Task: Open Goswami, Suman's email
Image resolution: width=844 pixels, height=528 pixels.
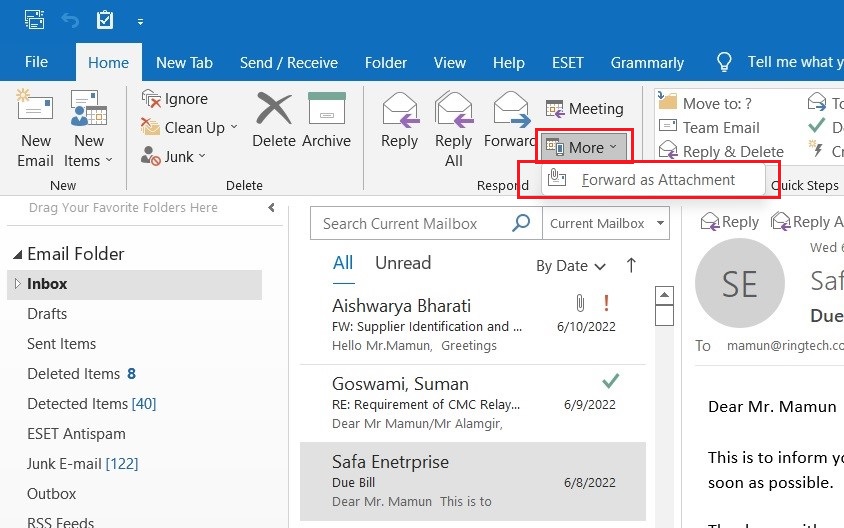Action: pyautogui.click(x=473, y=404)
